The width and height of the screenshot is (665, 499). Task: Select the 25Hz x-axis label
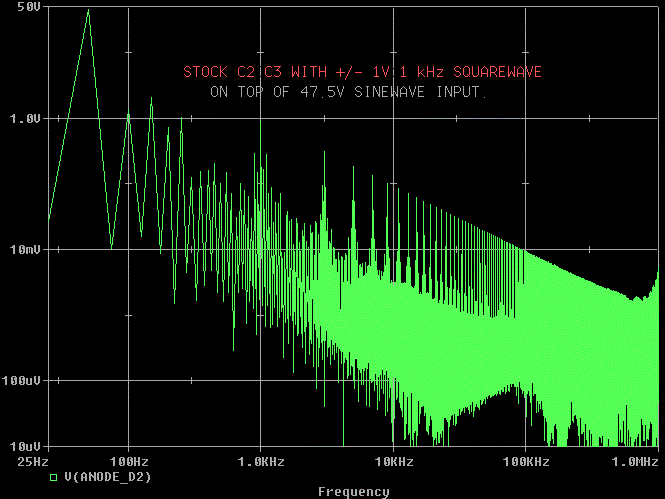coord(33,462)
